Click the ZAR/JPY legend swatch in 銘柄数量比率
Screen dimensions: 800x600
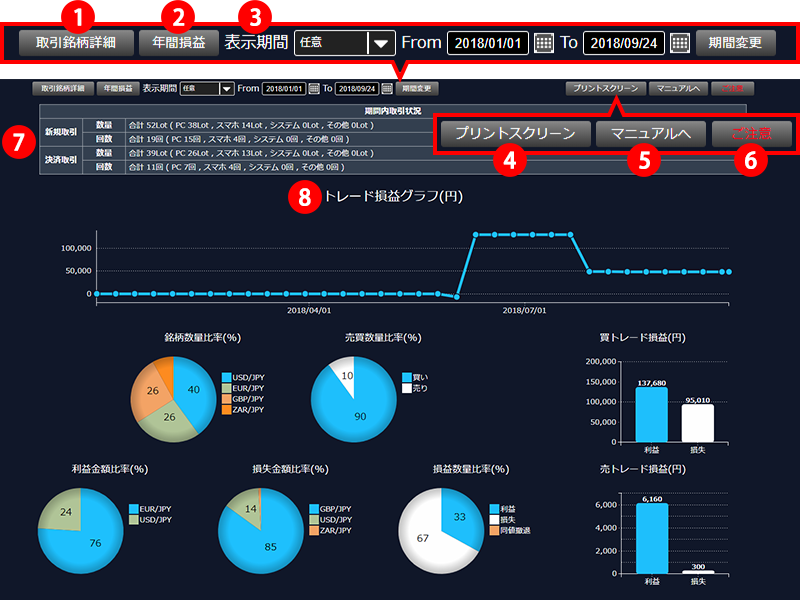coord(227,410)
